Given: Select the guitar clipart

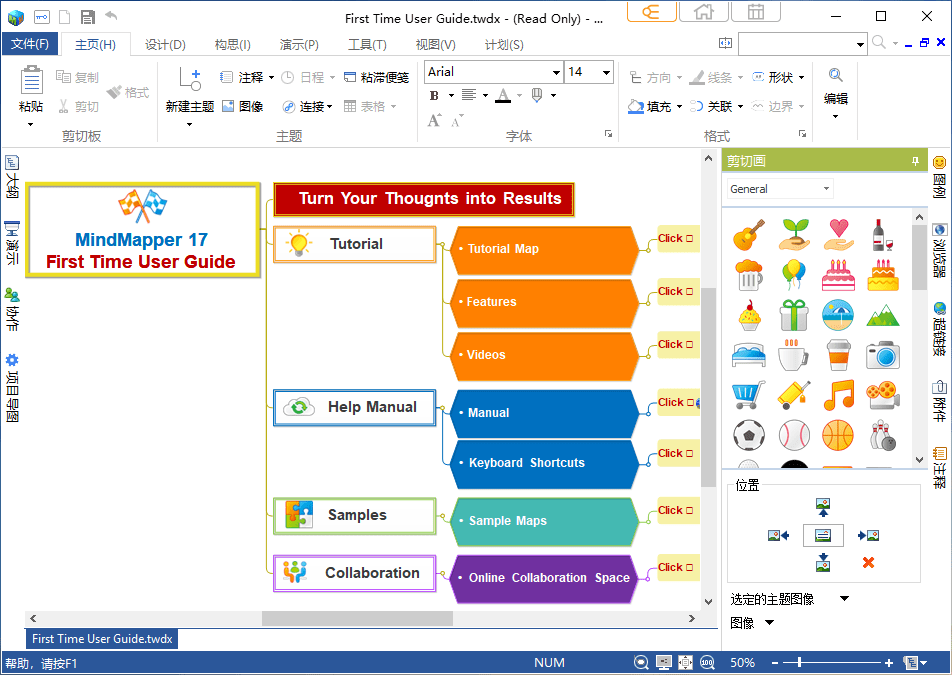Looking at the screenshot, I should pyautogui.click(x=749, y=235).
